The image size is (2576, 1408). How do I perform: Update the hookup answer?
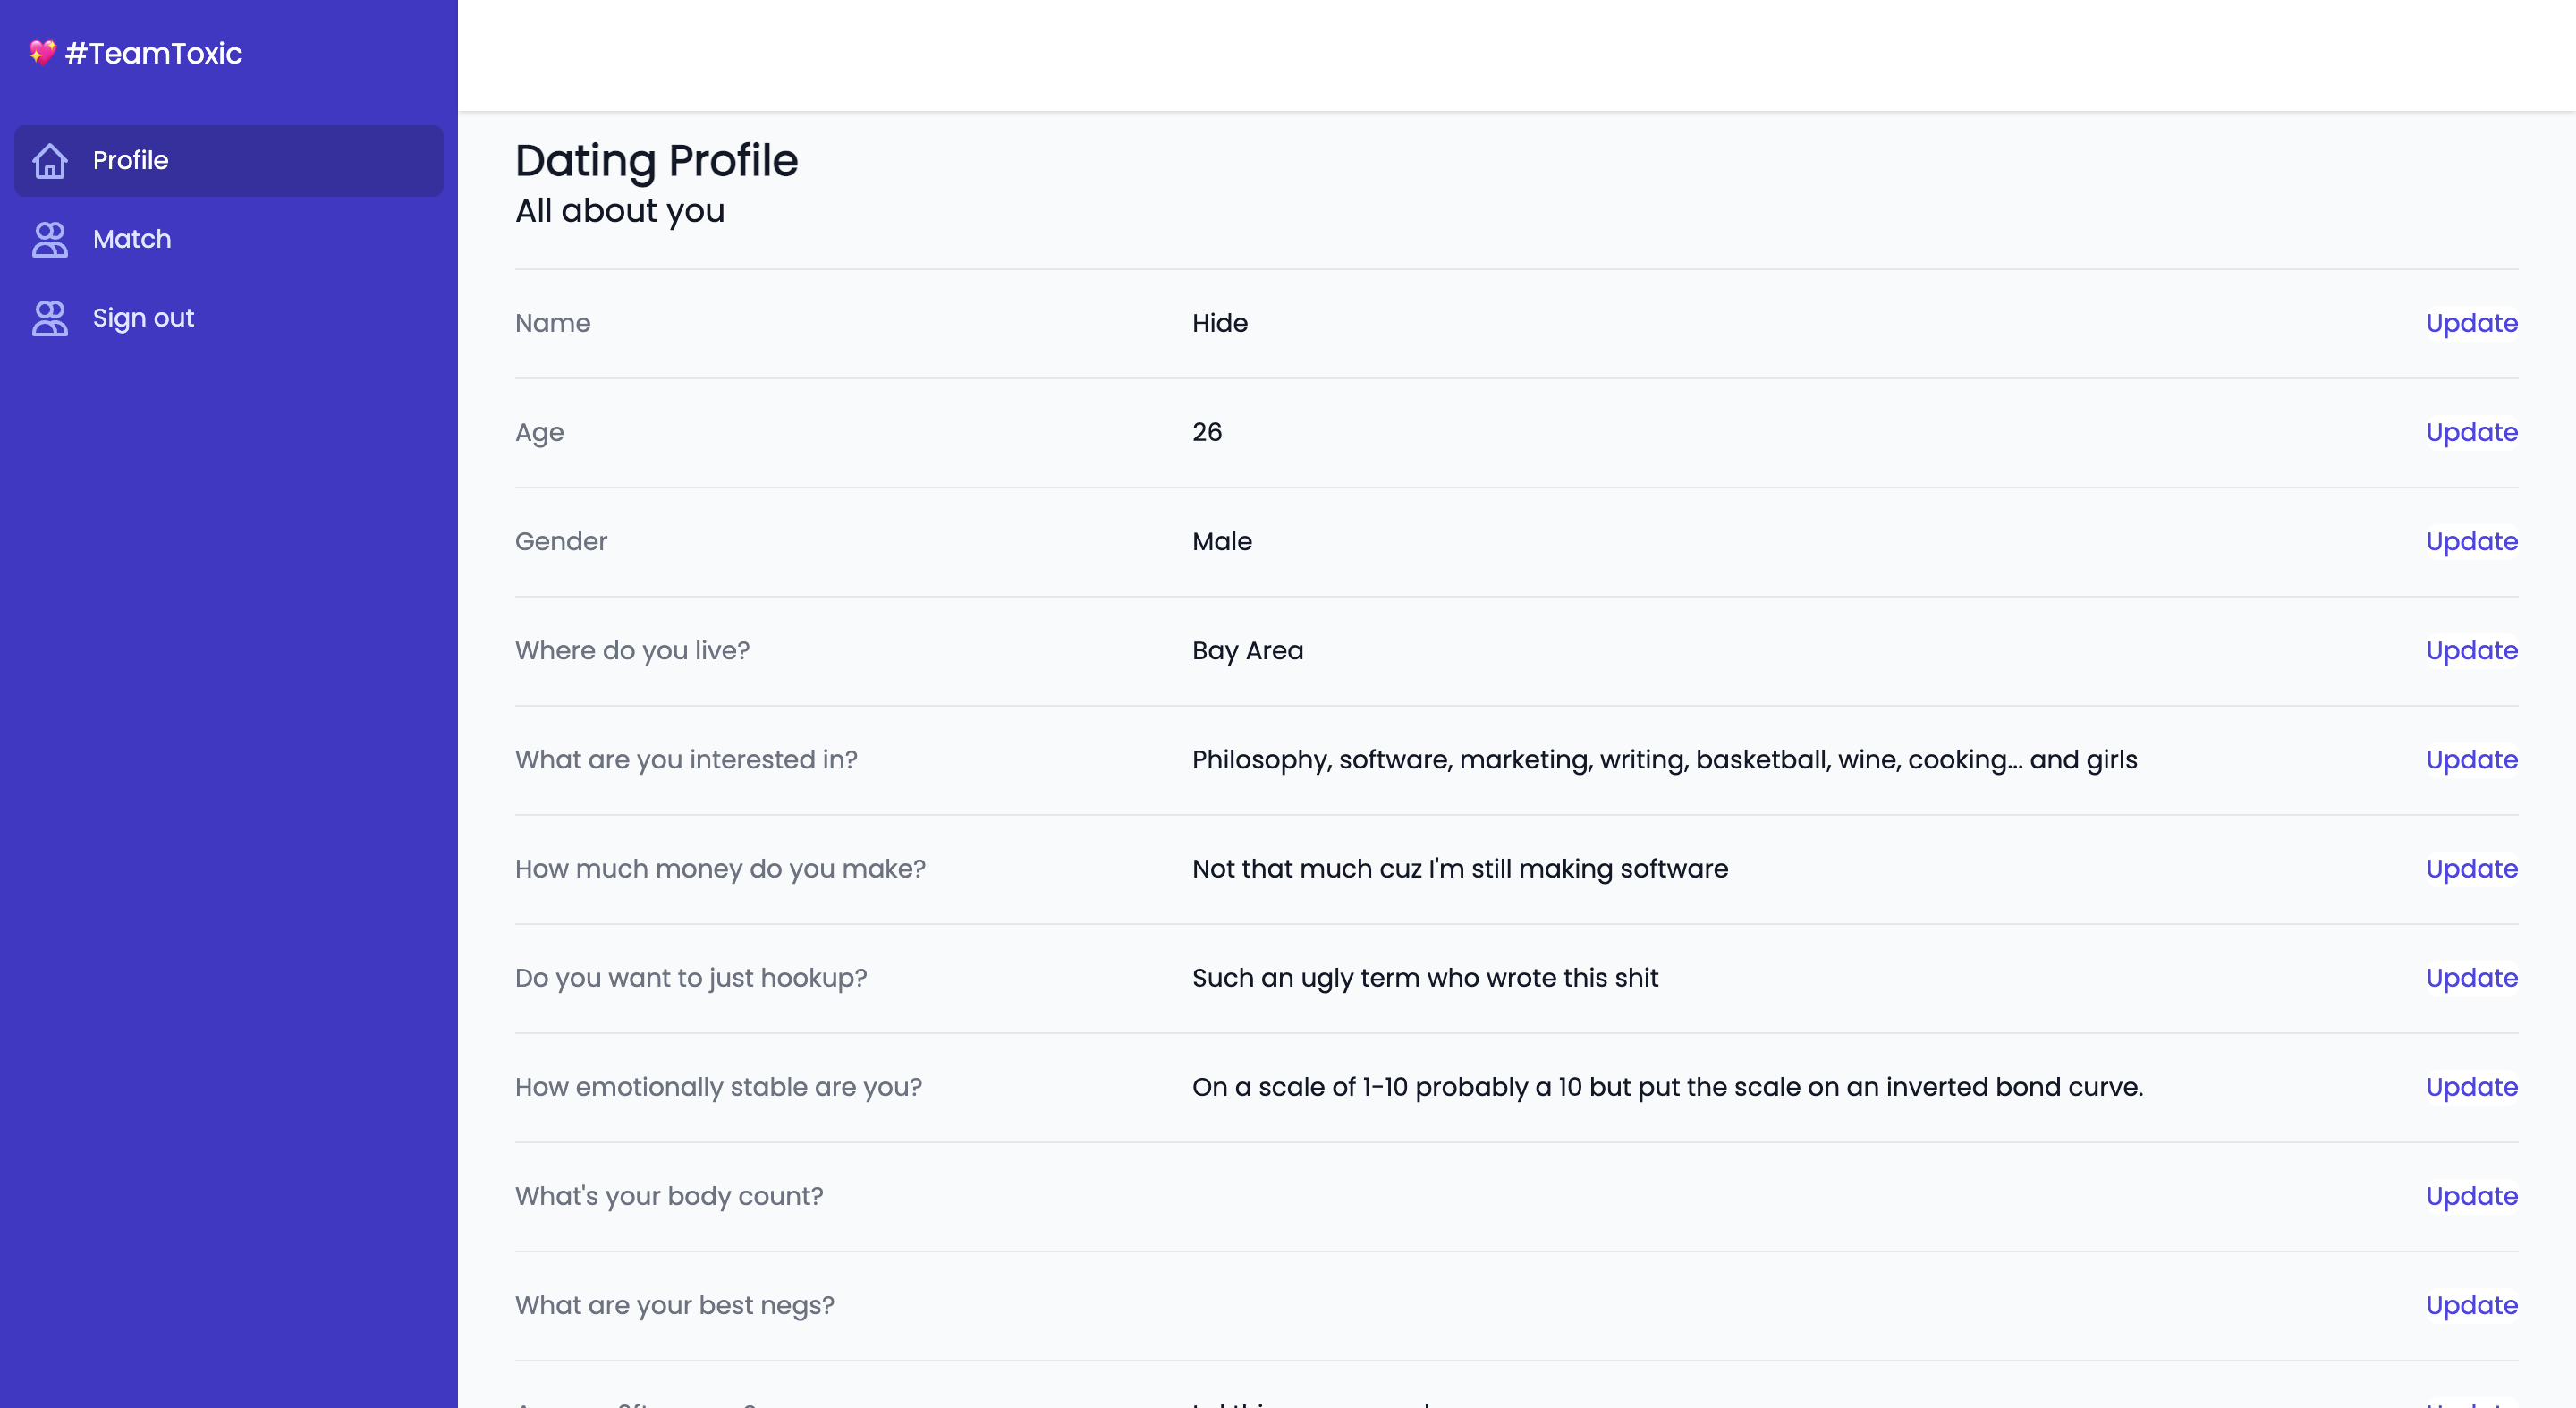pos(2471,977)
